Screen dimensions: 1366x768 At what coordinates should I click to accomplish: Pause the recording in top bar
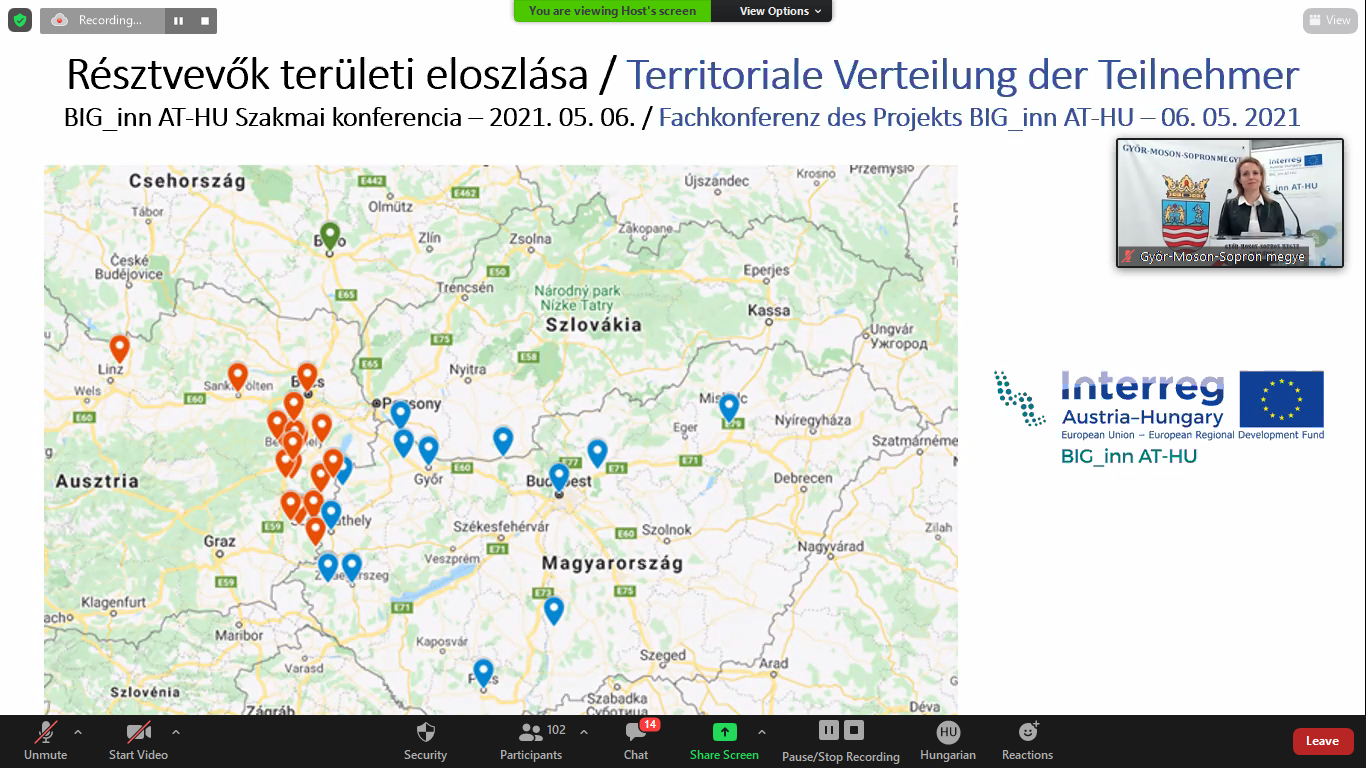point(178,20)
